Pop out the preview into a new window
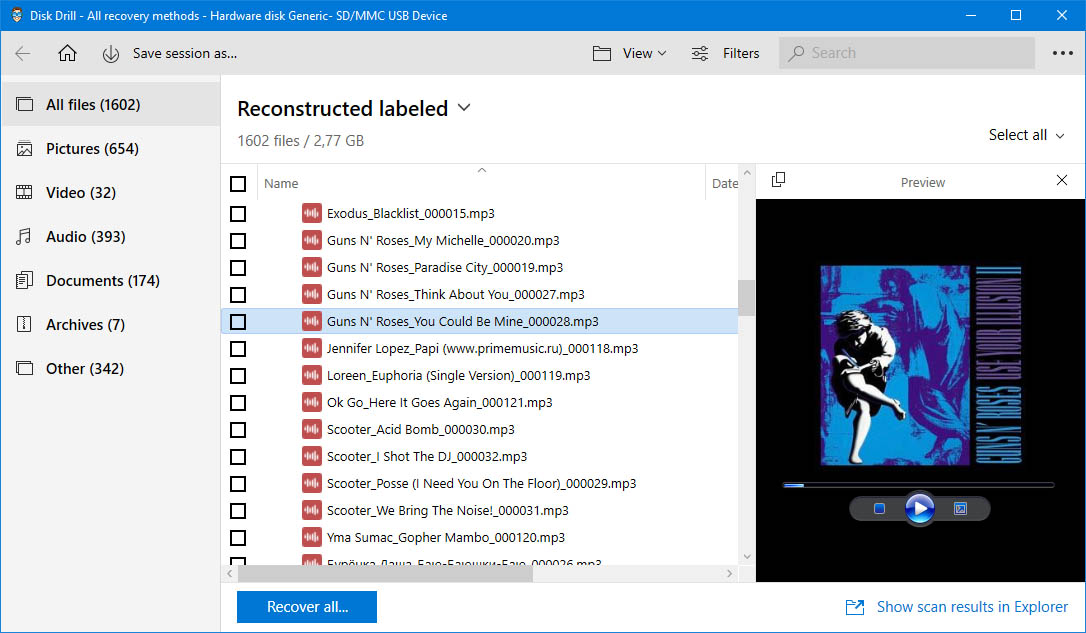This screenshot has height=633, width=1086. point(778,179)
